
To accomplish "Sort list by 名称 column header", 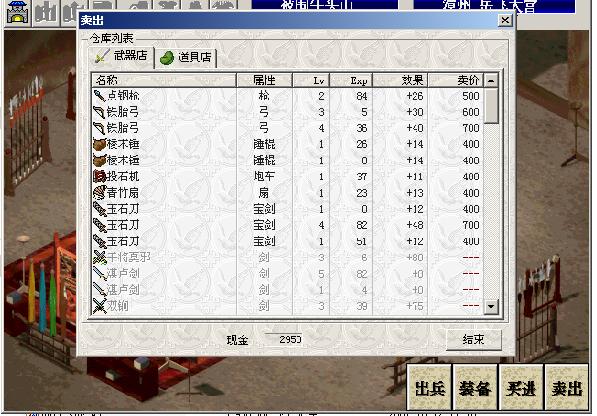I will tap(164, 80).
